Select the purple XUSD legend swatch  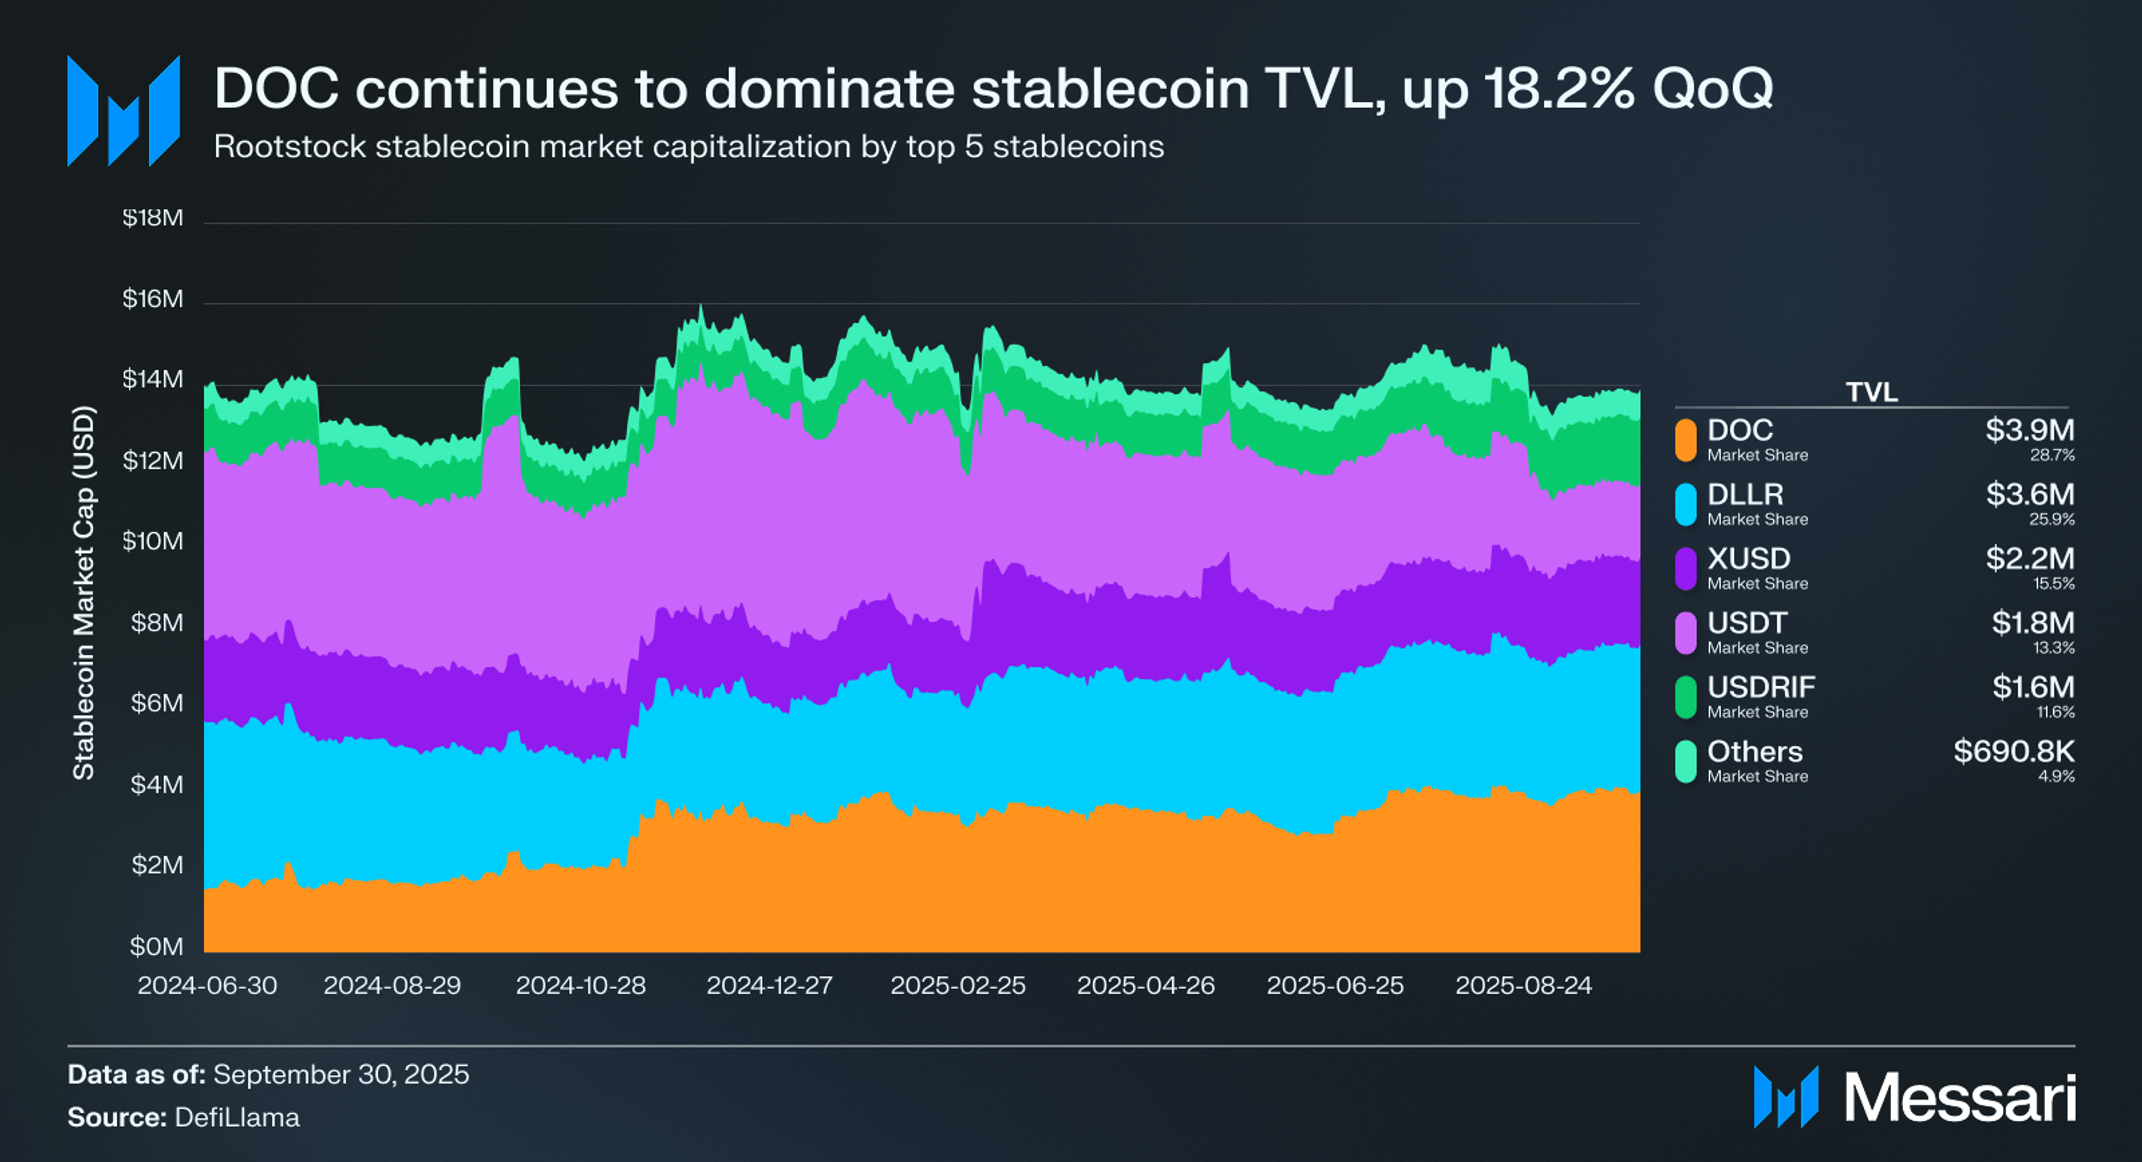tap(1686, 568)
